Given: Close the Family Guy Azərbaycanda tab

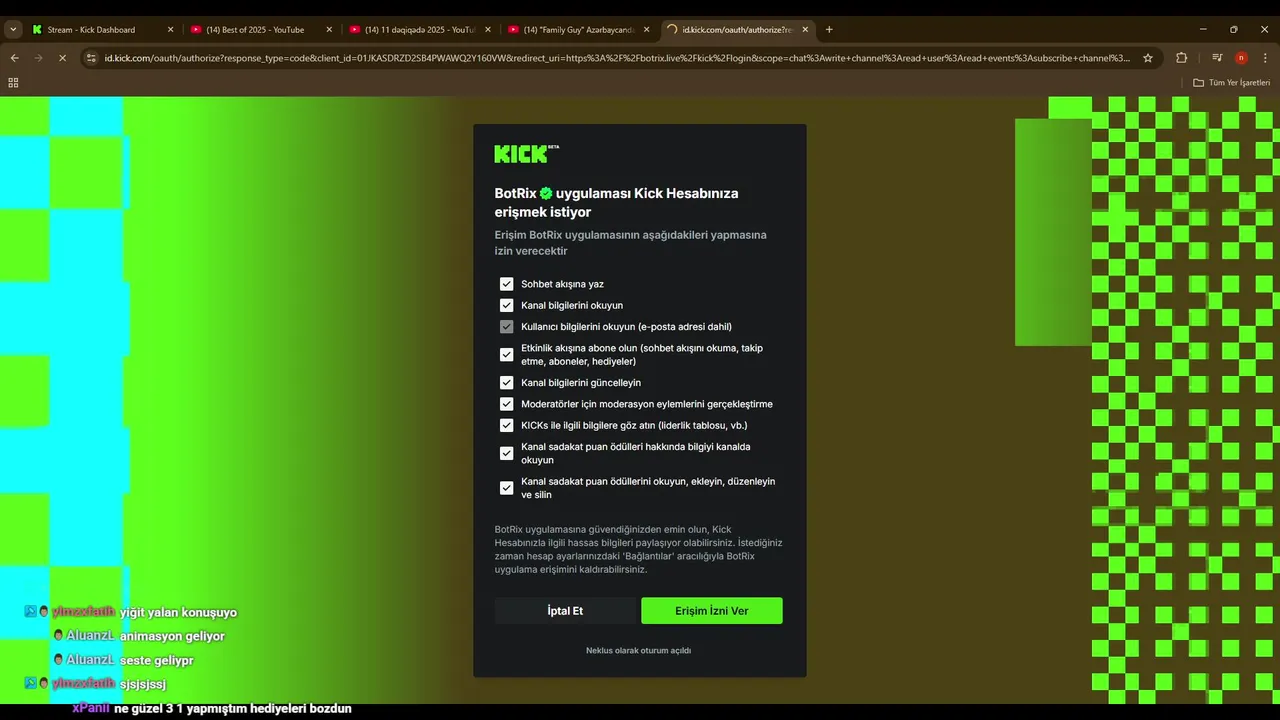Looking at the screenshot, I should pyautogui.click(x=647, y=29).
